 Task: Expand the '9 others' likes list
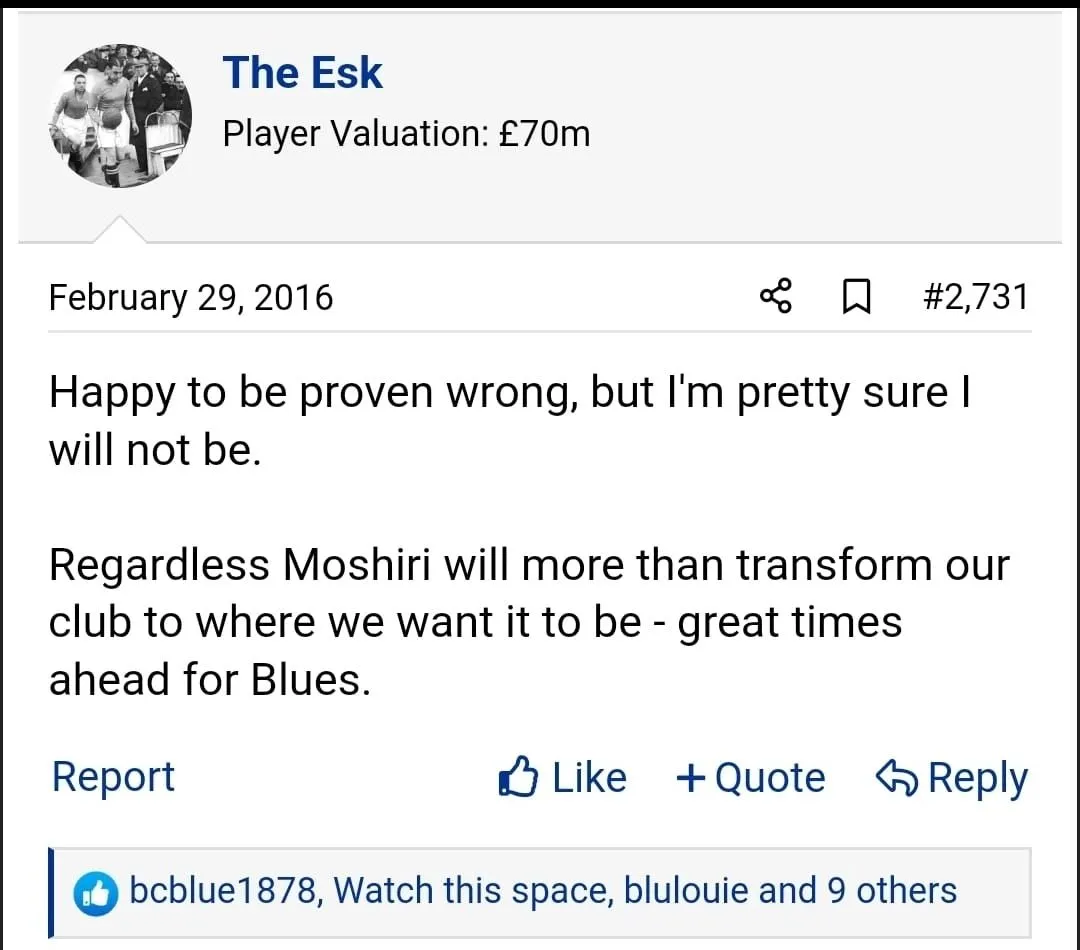coord(891,891)
